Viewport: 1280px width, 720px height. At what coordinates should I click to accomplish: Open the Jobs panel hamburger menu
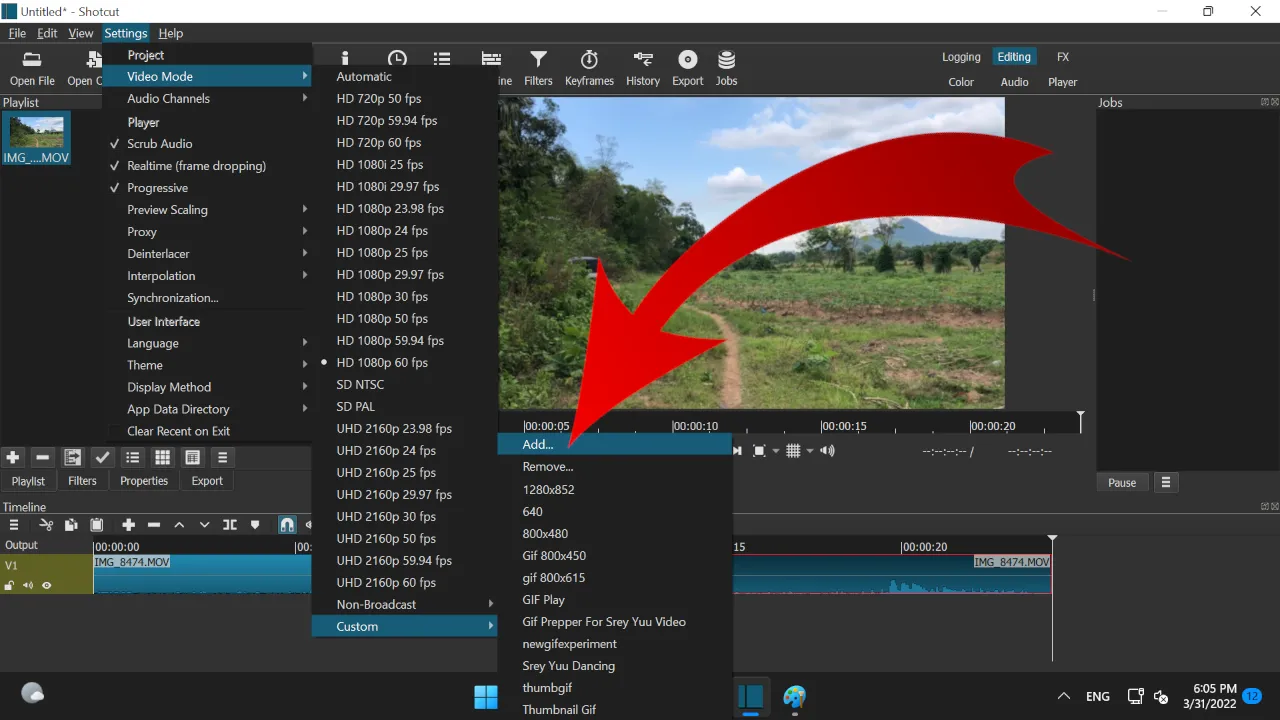click(1165, 482)
